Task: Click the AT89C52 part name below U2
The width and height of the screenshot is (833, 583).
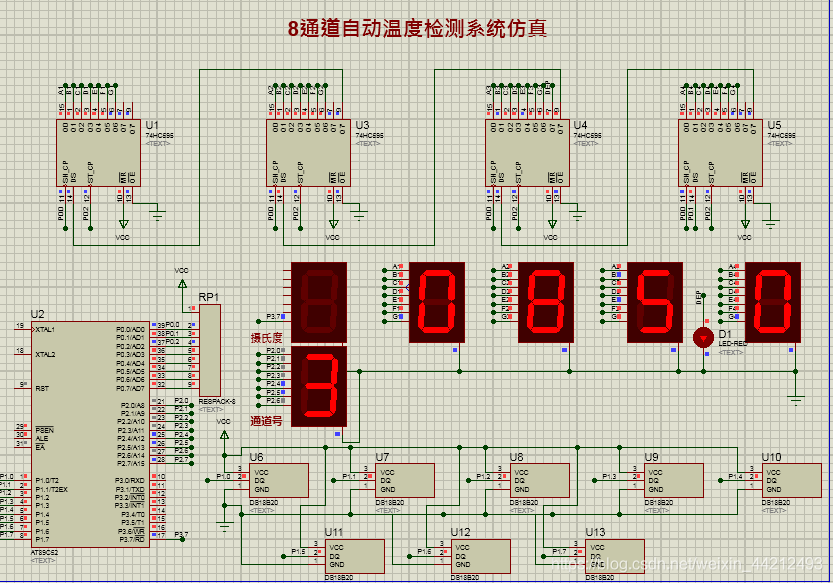Action: tap(45, 553)
